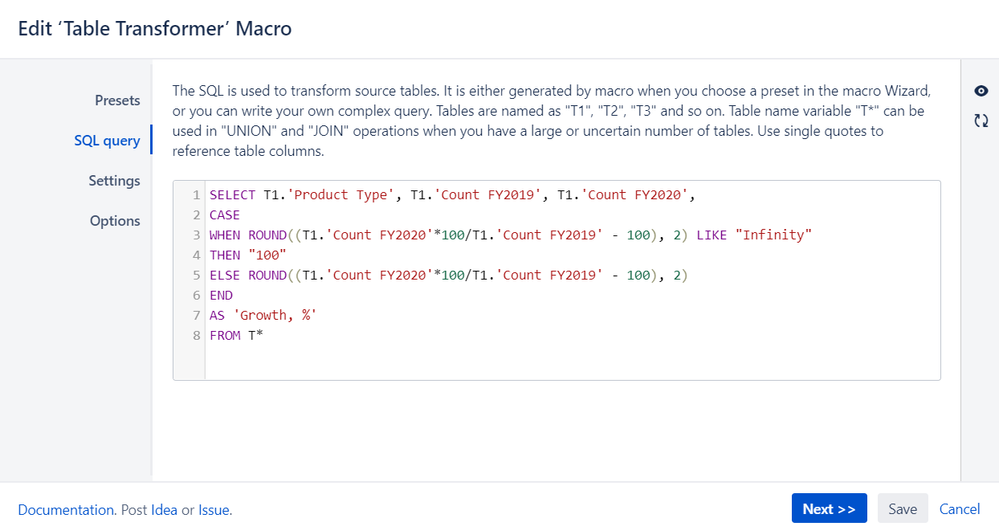999x531 pixels.
Task: Click the 'Growth, %' alias text
Action: (274, 315)
